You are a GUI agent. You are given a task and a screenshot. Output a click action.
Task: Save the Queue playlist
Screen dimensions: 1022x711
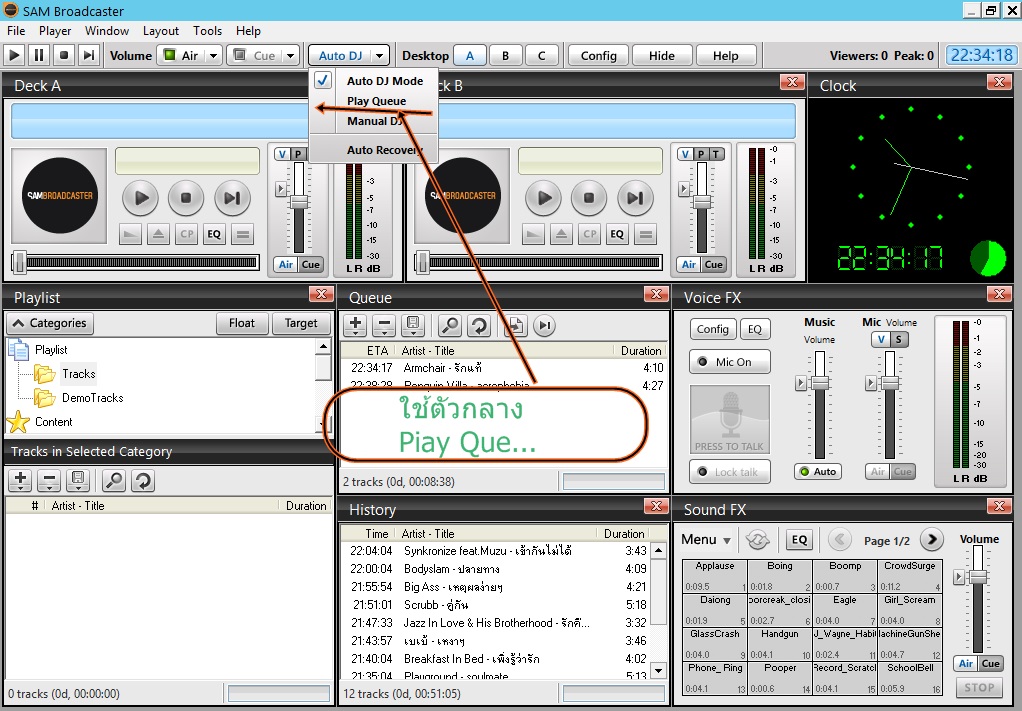point(414,325)
